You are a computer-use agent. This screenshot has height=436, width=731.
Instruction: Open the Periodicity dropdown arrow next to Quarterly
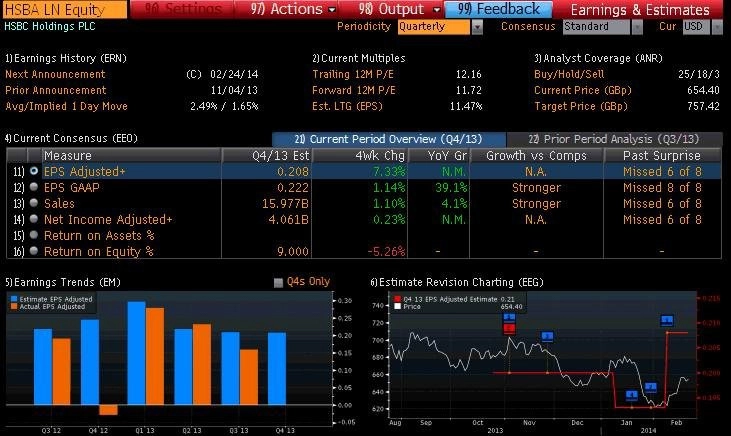coord(477,27)
